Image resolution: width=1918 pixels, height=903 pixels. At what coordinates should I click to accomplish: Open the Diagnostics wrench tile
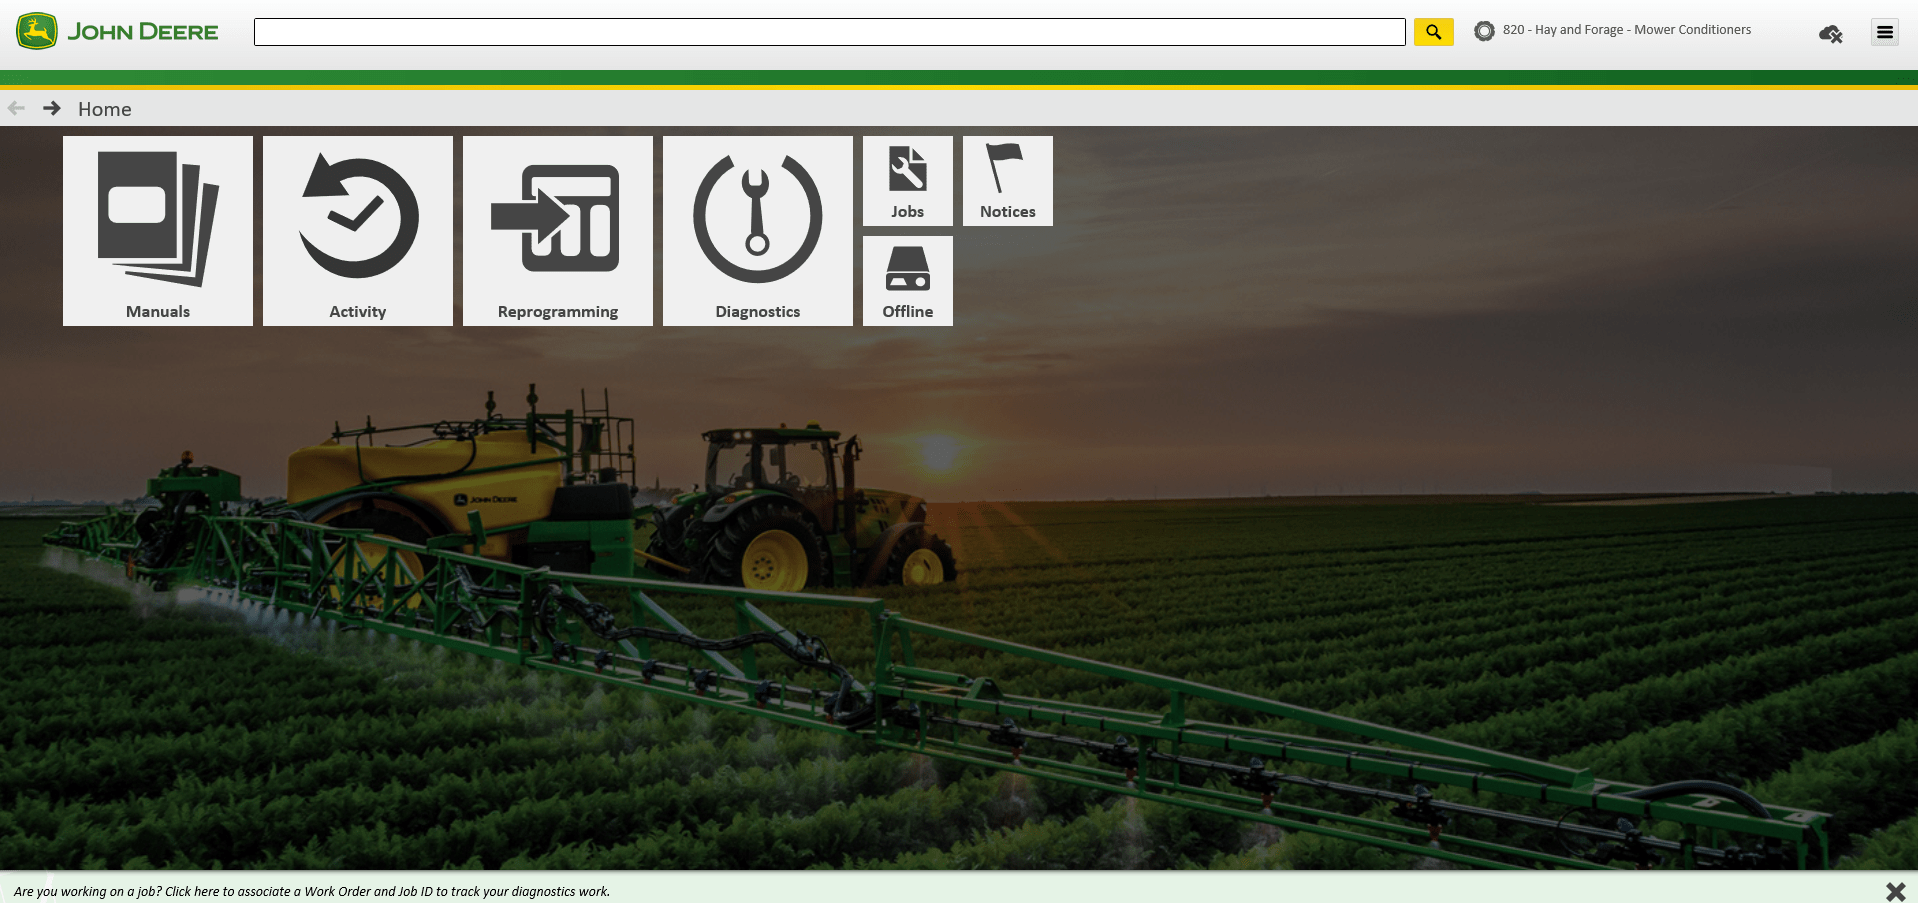(x=757, y=230)
